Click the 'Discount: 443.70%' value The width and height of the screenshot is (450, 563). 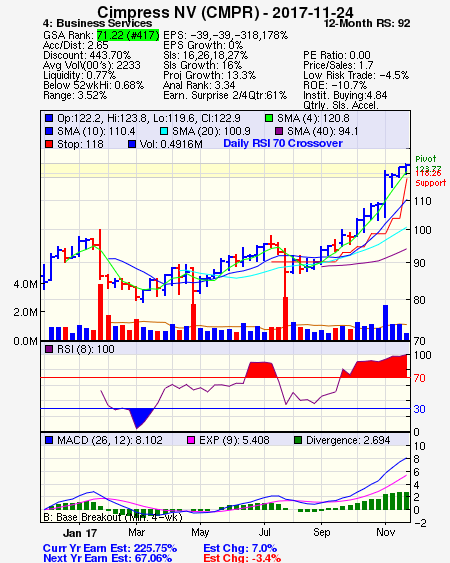(87, 55)
